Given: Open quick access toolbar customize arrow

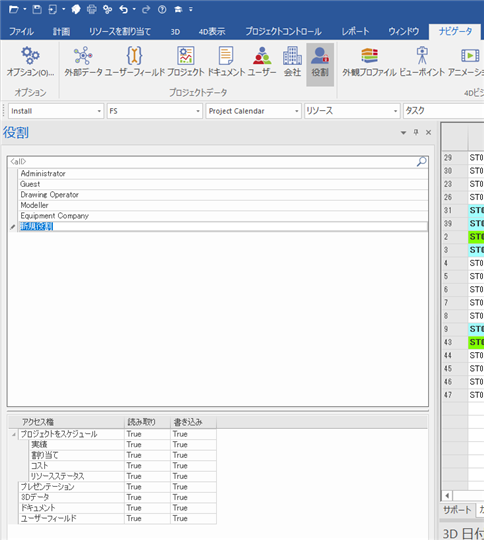Looking at the screenshot, I should click(x=190, y=9).
